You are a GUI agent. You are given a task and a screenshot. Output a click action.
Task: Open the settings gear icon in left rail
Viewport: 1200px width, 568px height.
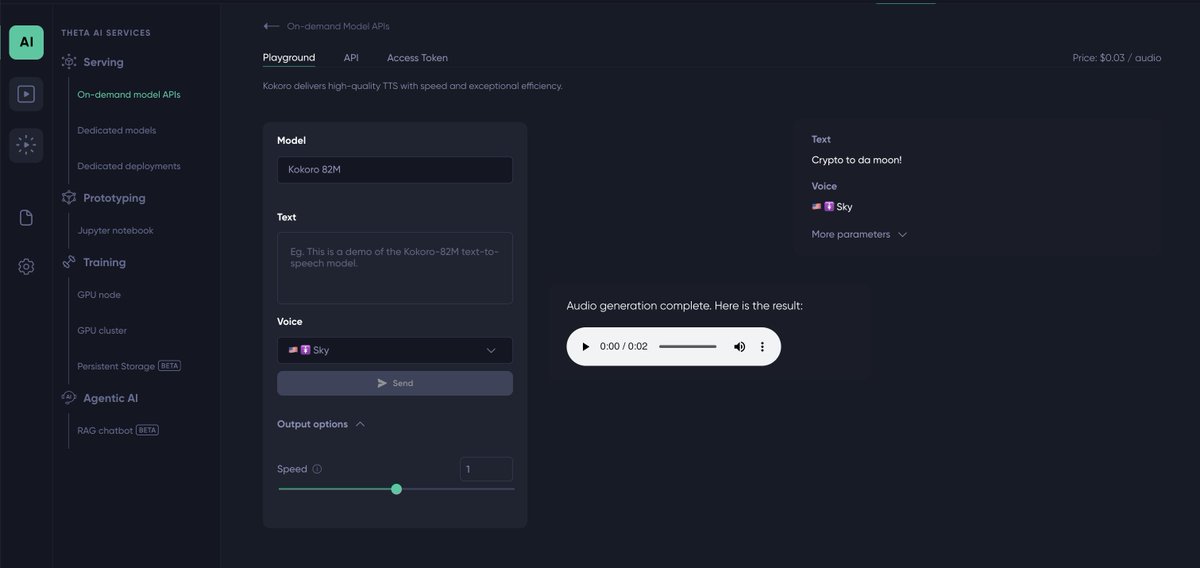click(26, 267)
